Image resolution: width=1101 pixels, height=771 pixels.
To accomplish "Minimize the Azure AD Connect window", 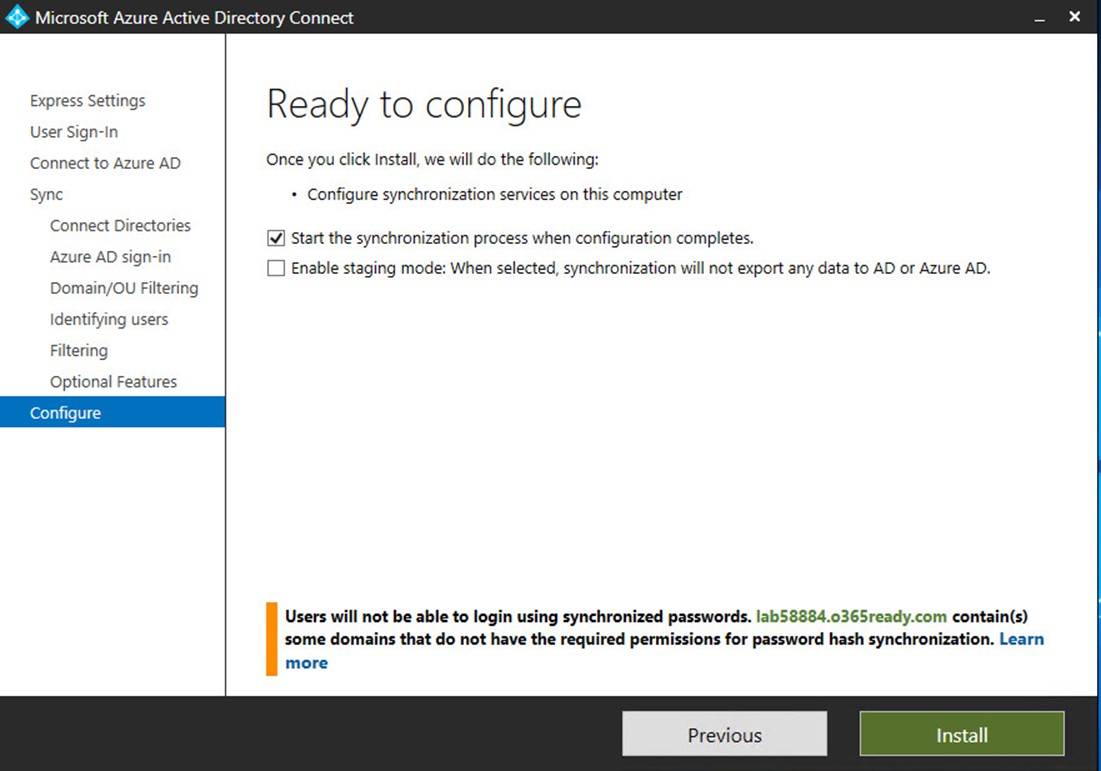I will tap(1039, 18).
